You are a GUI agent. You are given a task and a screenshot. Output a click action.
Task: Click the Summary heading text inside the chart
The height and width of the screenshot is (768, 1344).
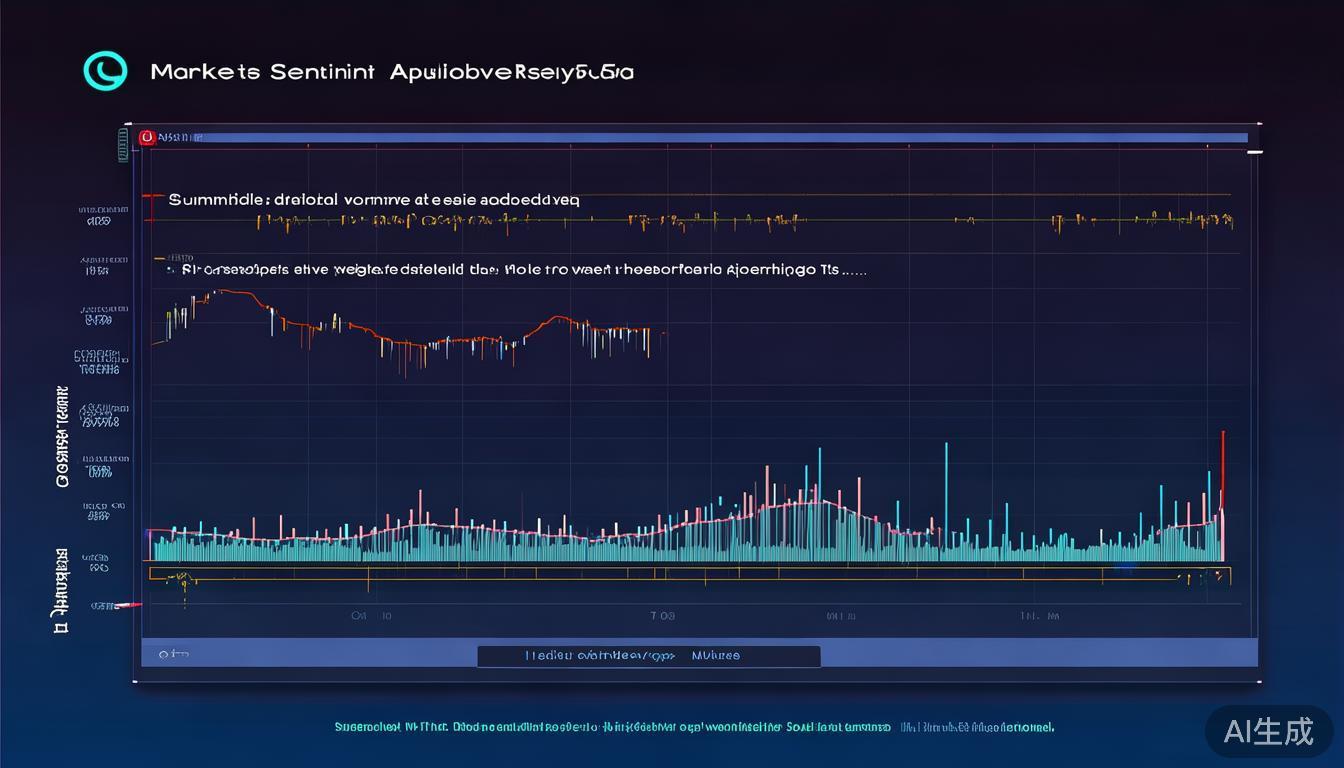(x=373, y=199)
